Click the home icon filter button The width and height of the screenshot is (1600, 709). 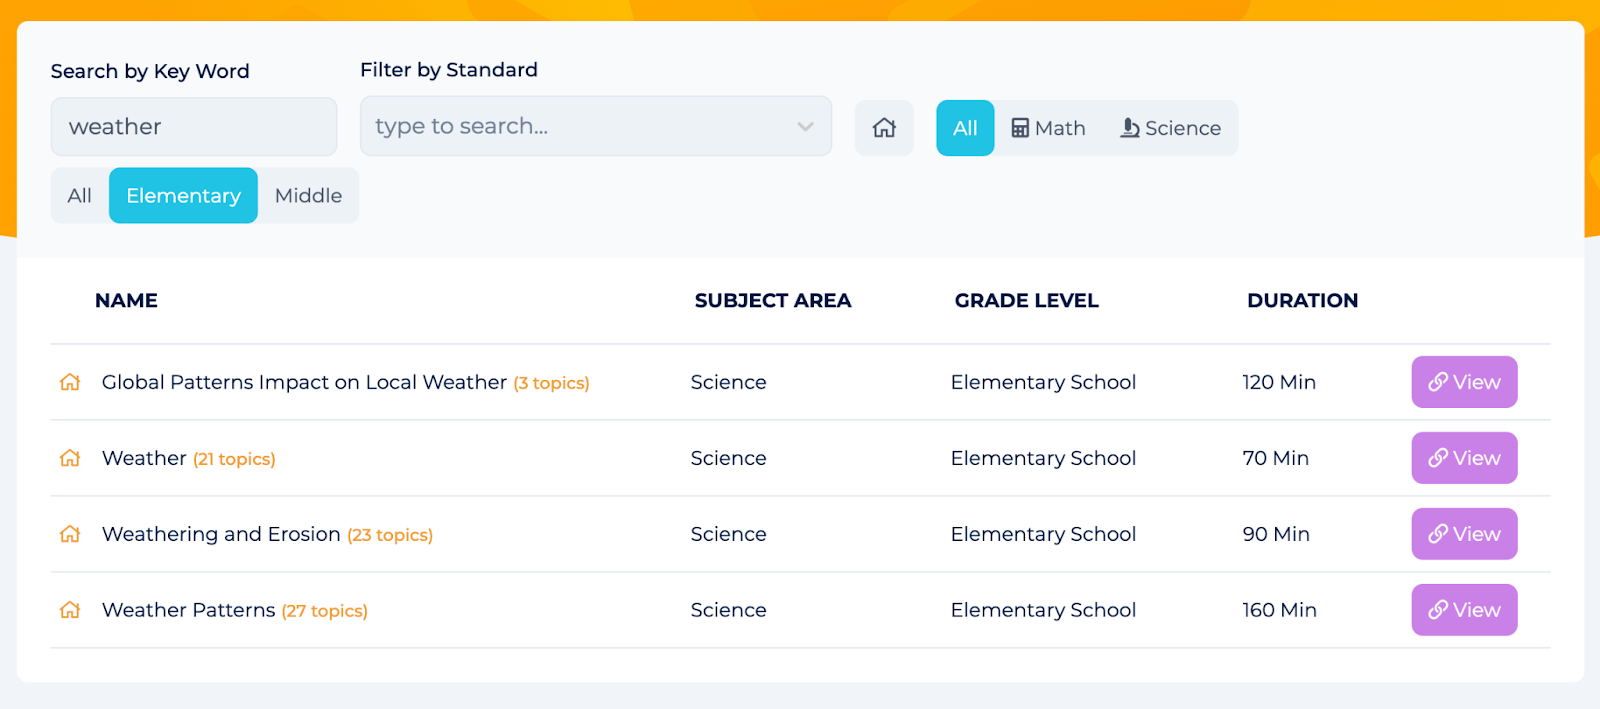(884, 128)
